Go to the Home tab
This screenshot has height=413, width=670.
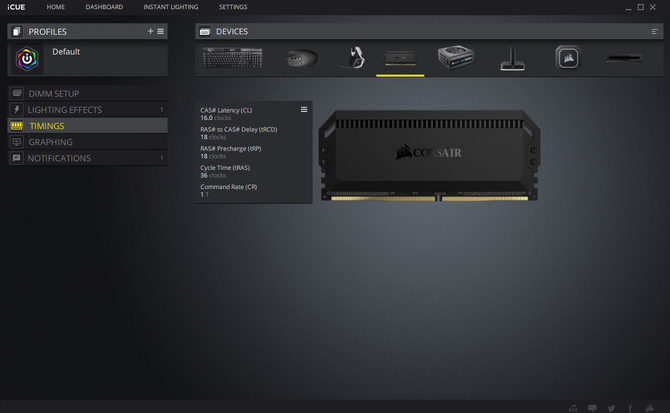56,7
